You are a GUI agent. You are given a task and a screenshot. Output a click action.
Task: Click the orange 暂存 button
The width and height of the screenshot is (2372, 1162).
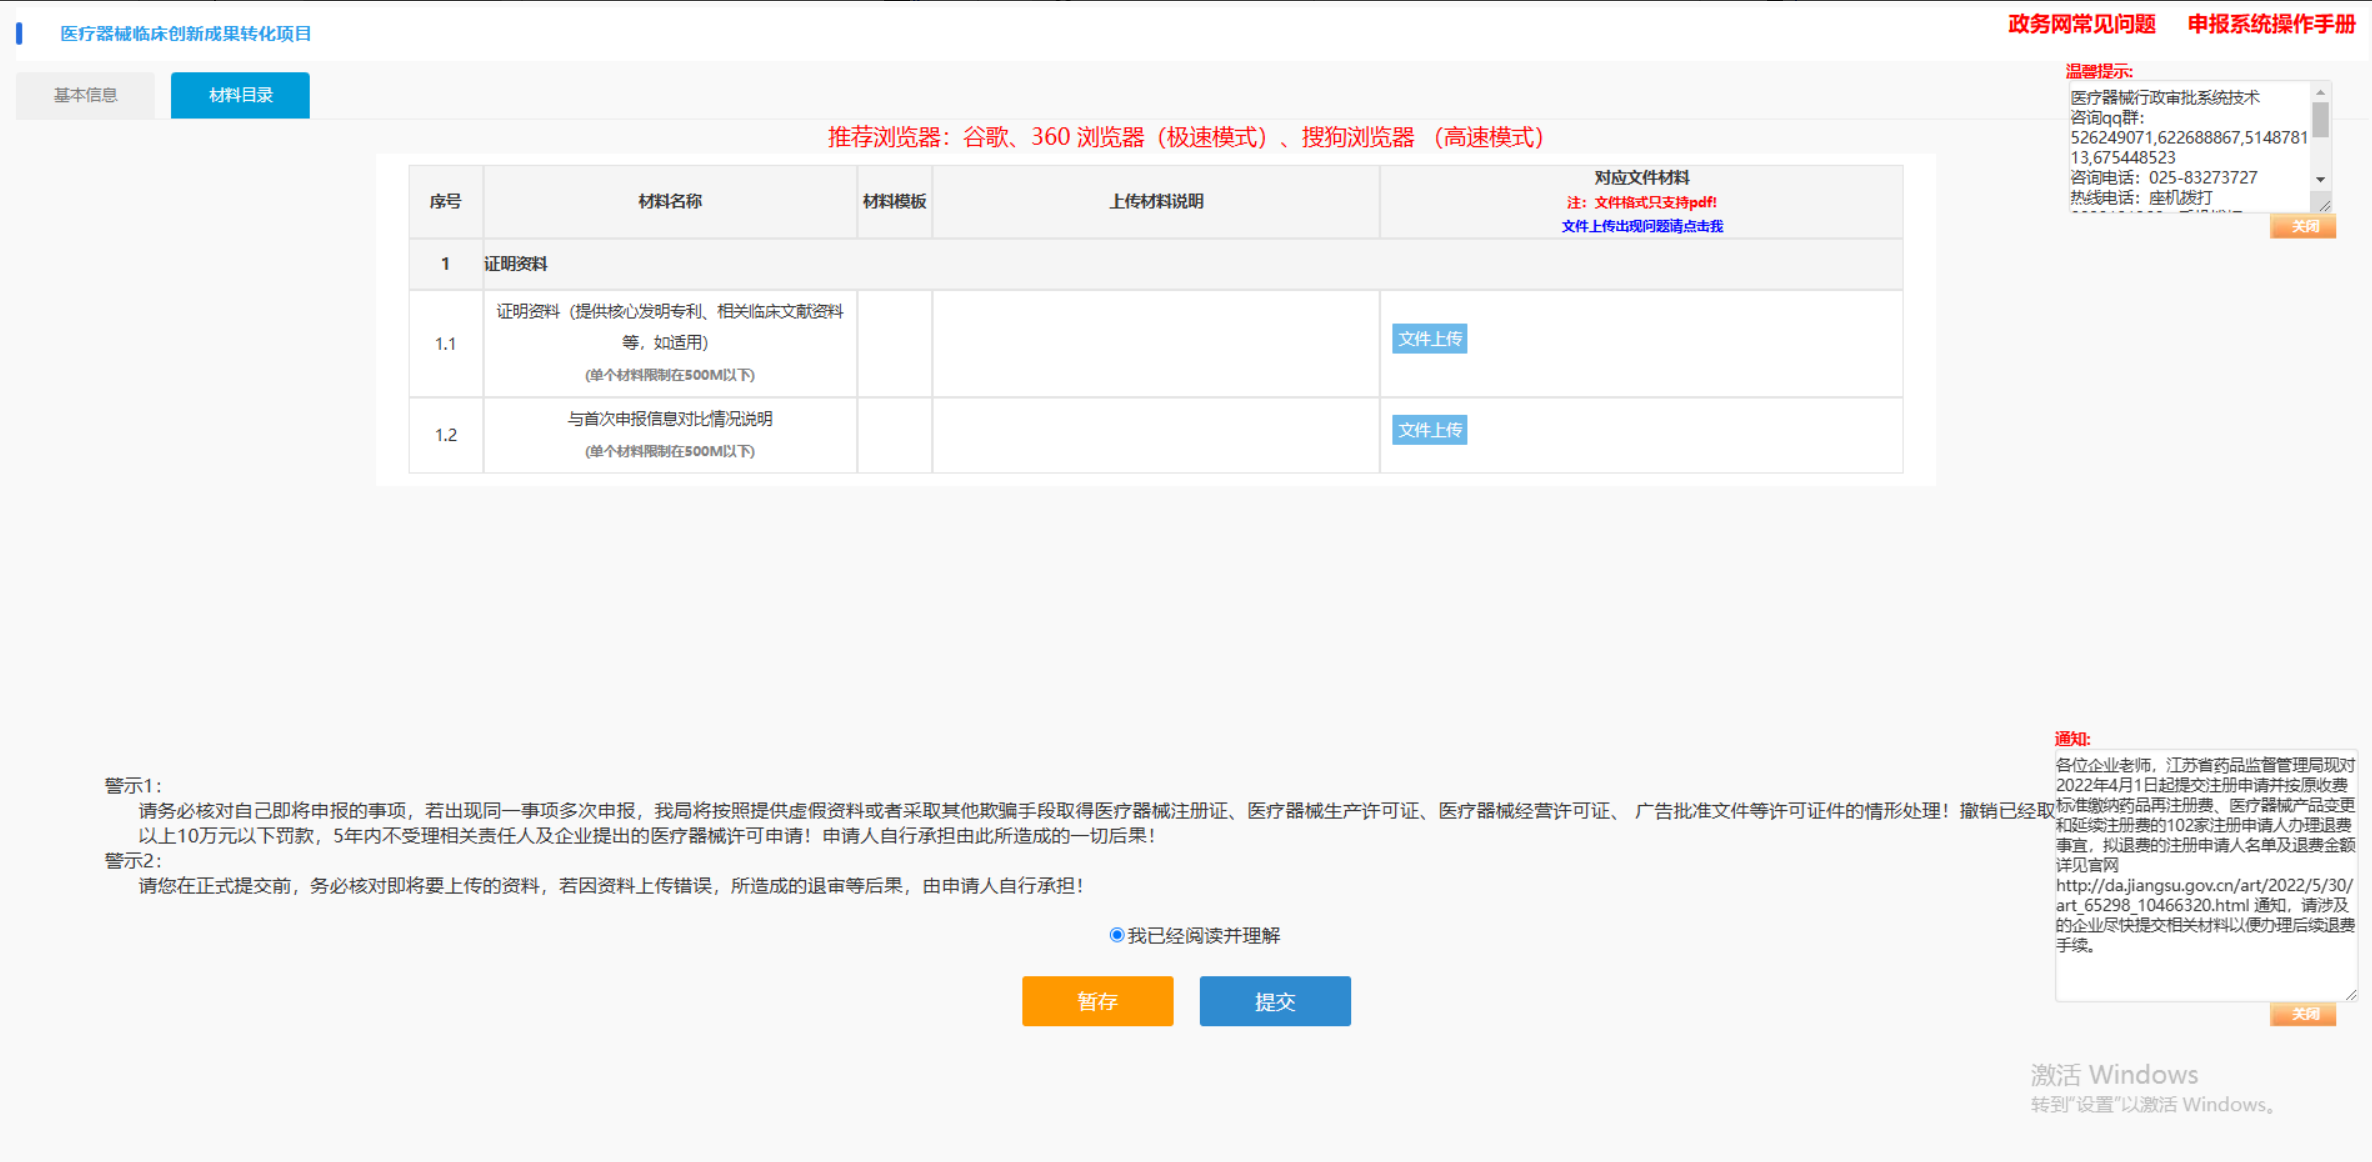(x=1097, y=1001)
